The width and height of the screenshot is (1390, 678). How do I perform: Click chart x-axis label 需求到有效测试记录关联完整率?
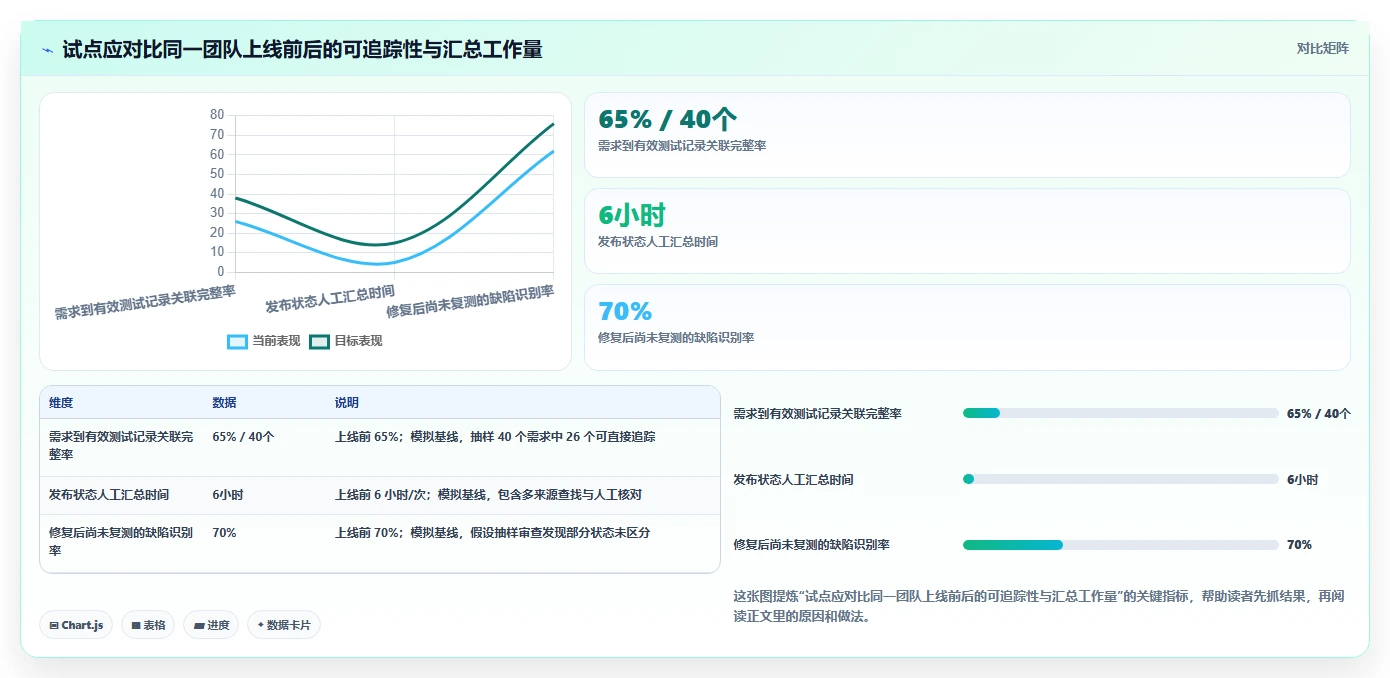pos(145,302)
